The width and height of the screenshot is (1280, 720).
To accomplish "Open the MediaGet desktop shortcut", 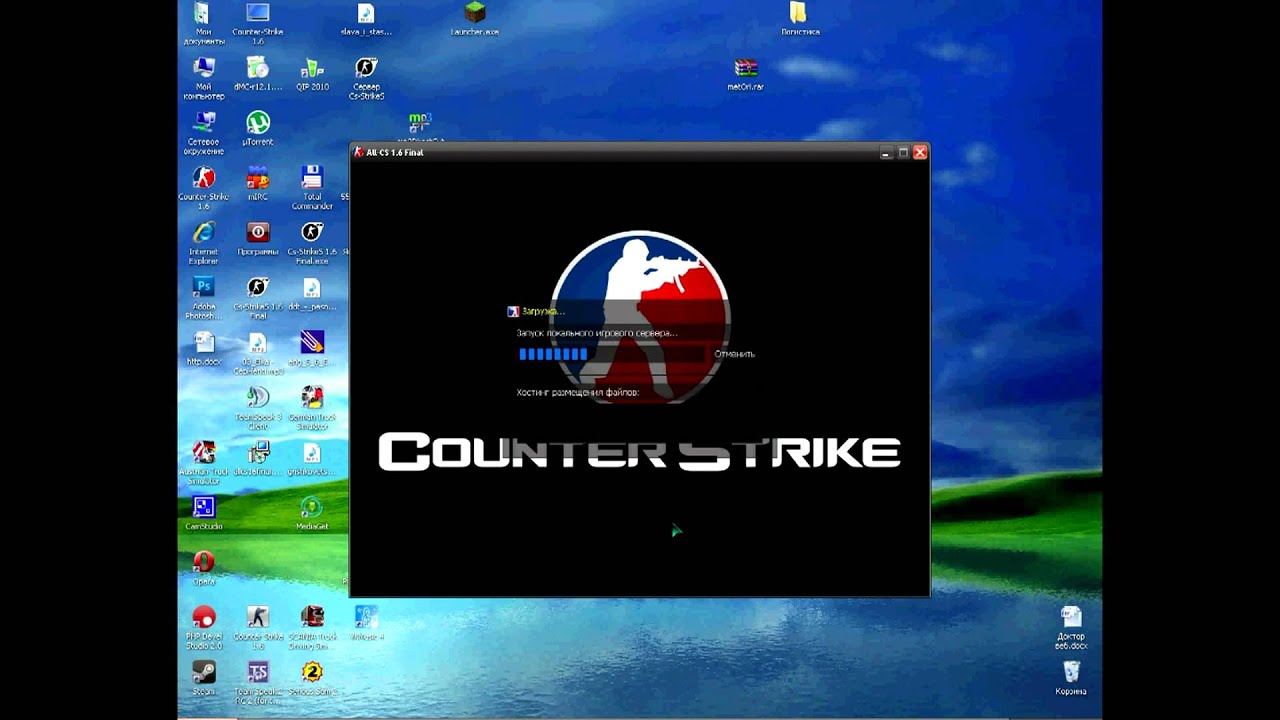I will [x=312, y=513].
